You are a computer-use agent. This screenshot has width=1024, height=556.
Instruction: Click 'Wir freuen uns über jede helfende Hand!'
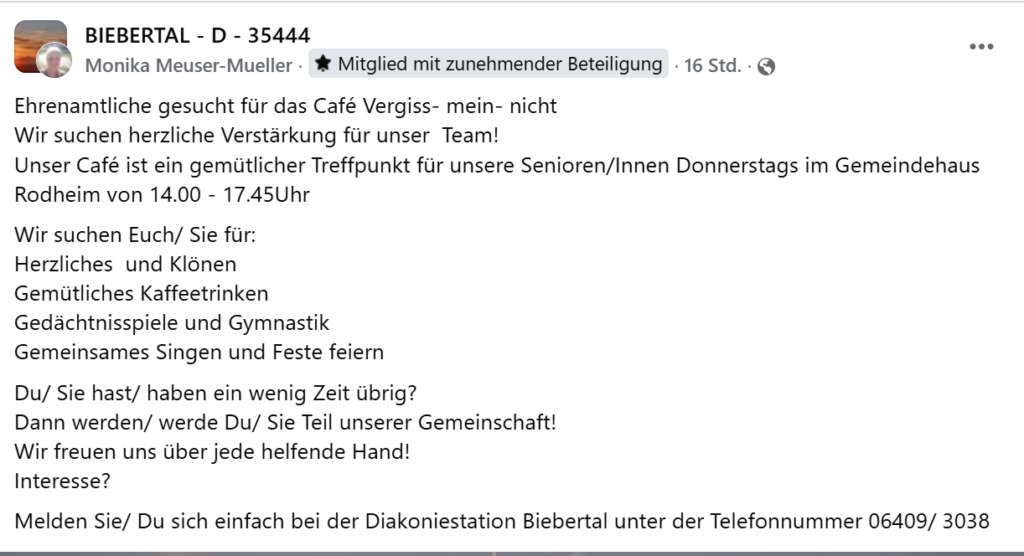(x=212, y=451)
